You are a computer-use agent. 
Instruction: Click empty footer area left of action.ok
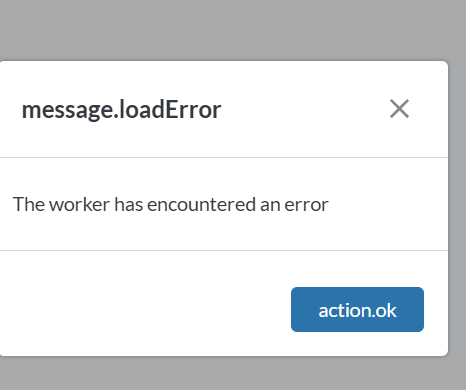145,309
